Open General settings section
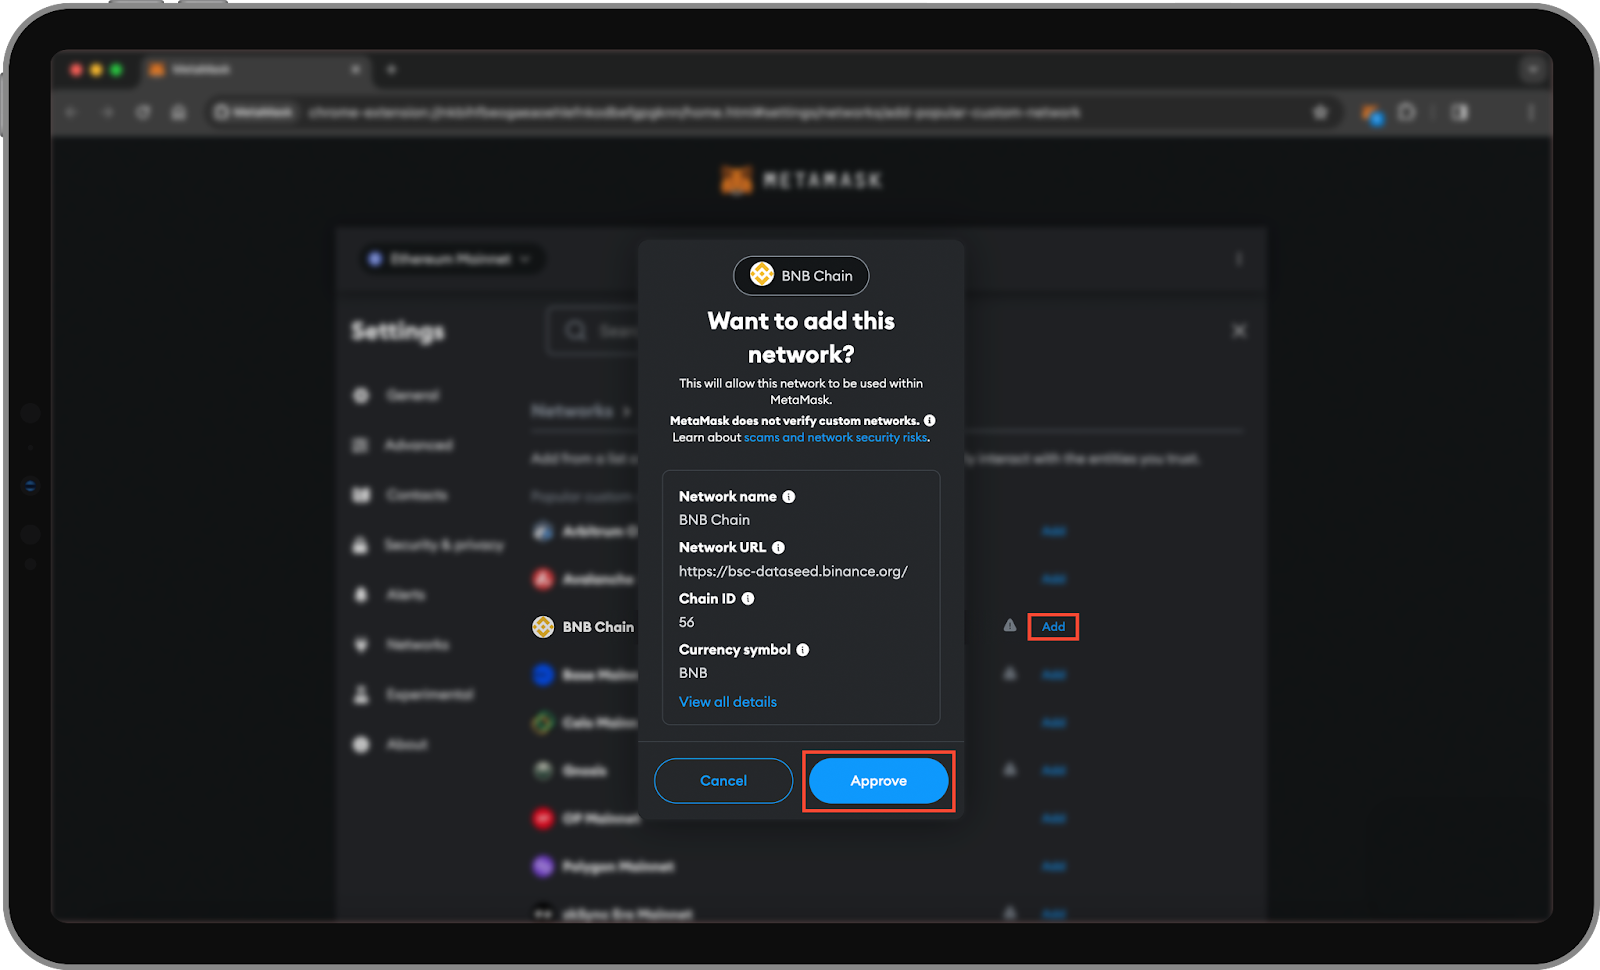The width and height of the screenshot is (1600, 970). pos(412,396)
